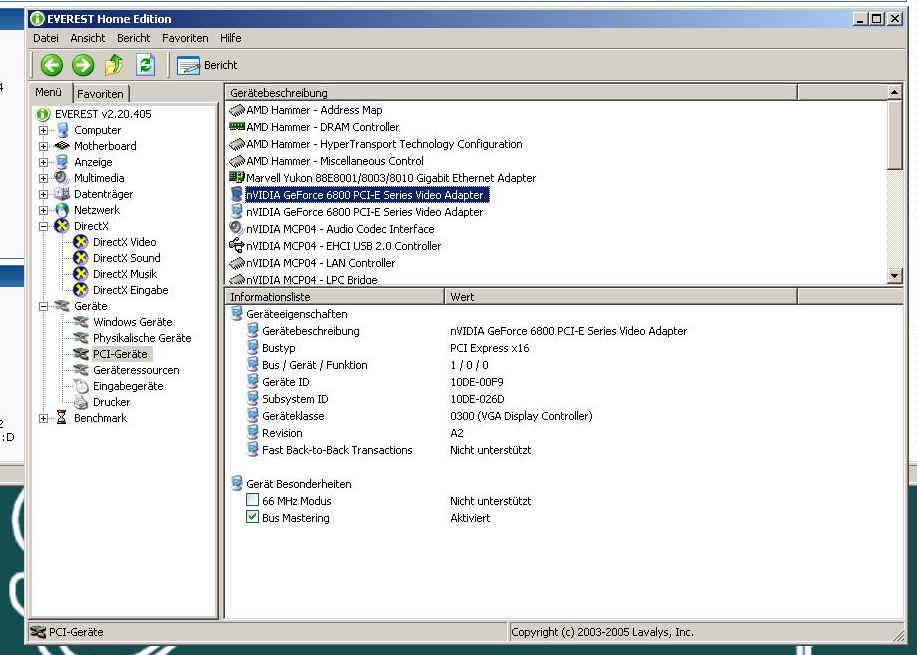Switch to the Menü tab
The height and width of the screenshot is (655, 917).
49,92
